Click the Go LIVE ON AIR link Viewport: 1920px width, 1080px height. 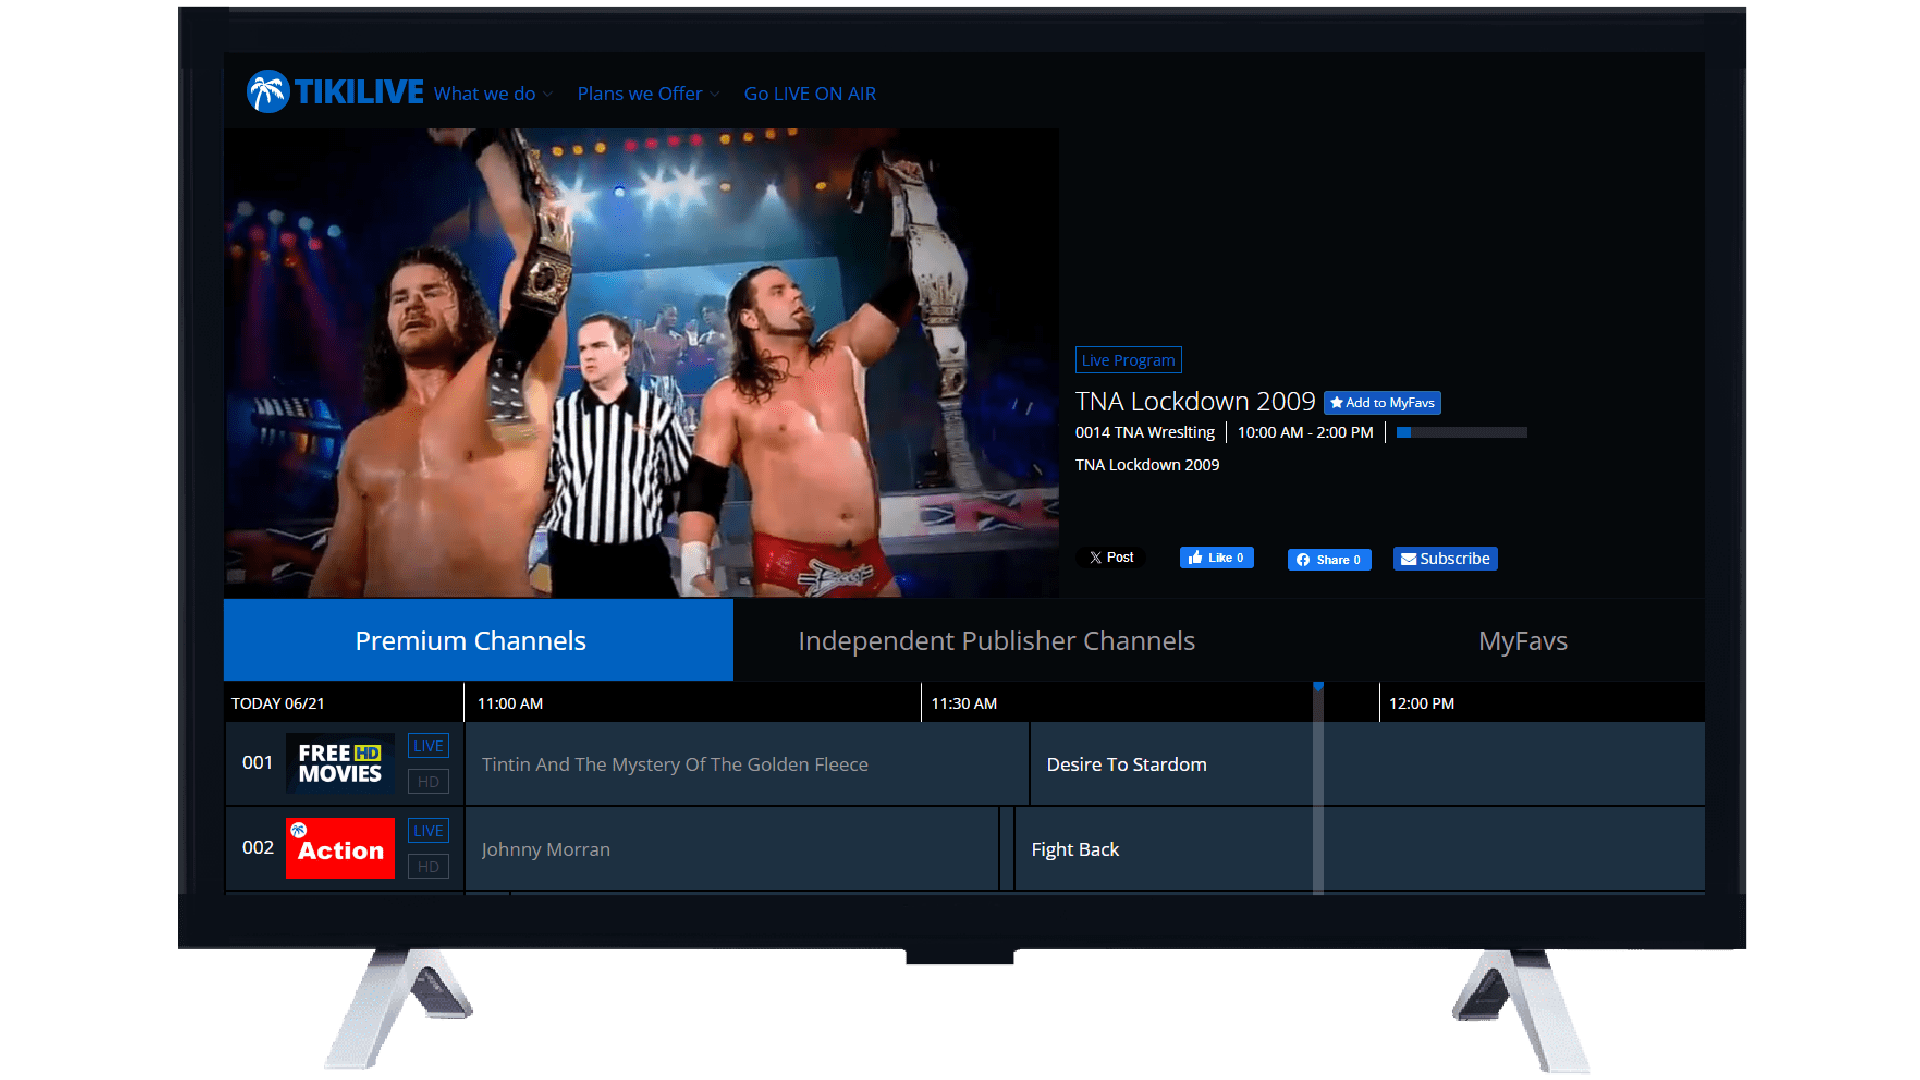809,93
